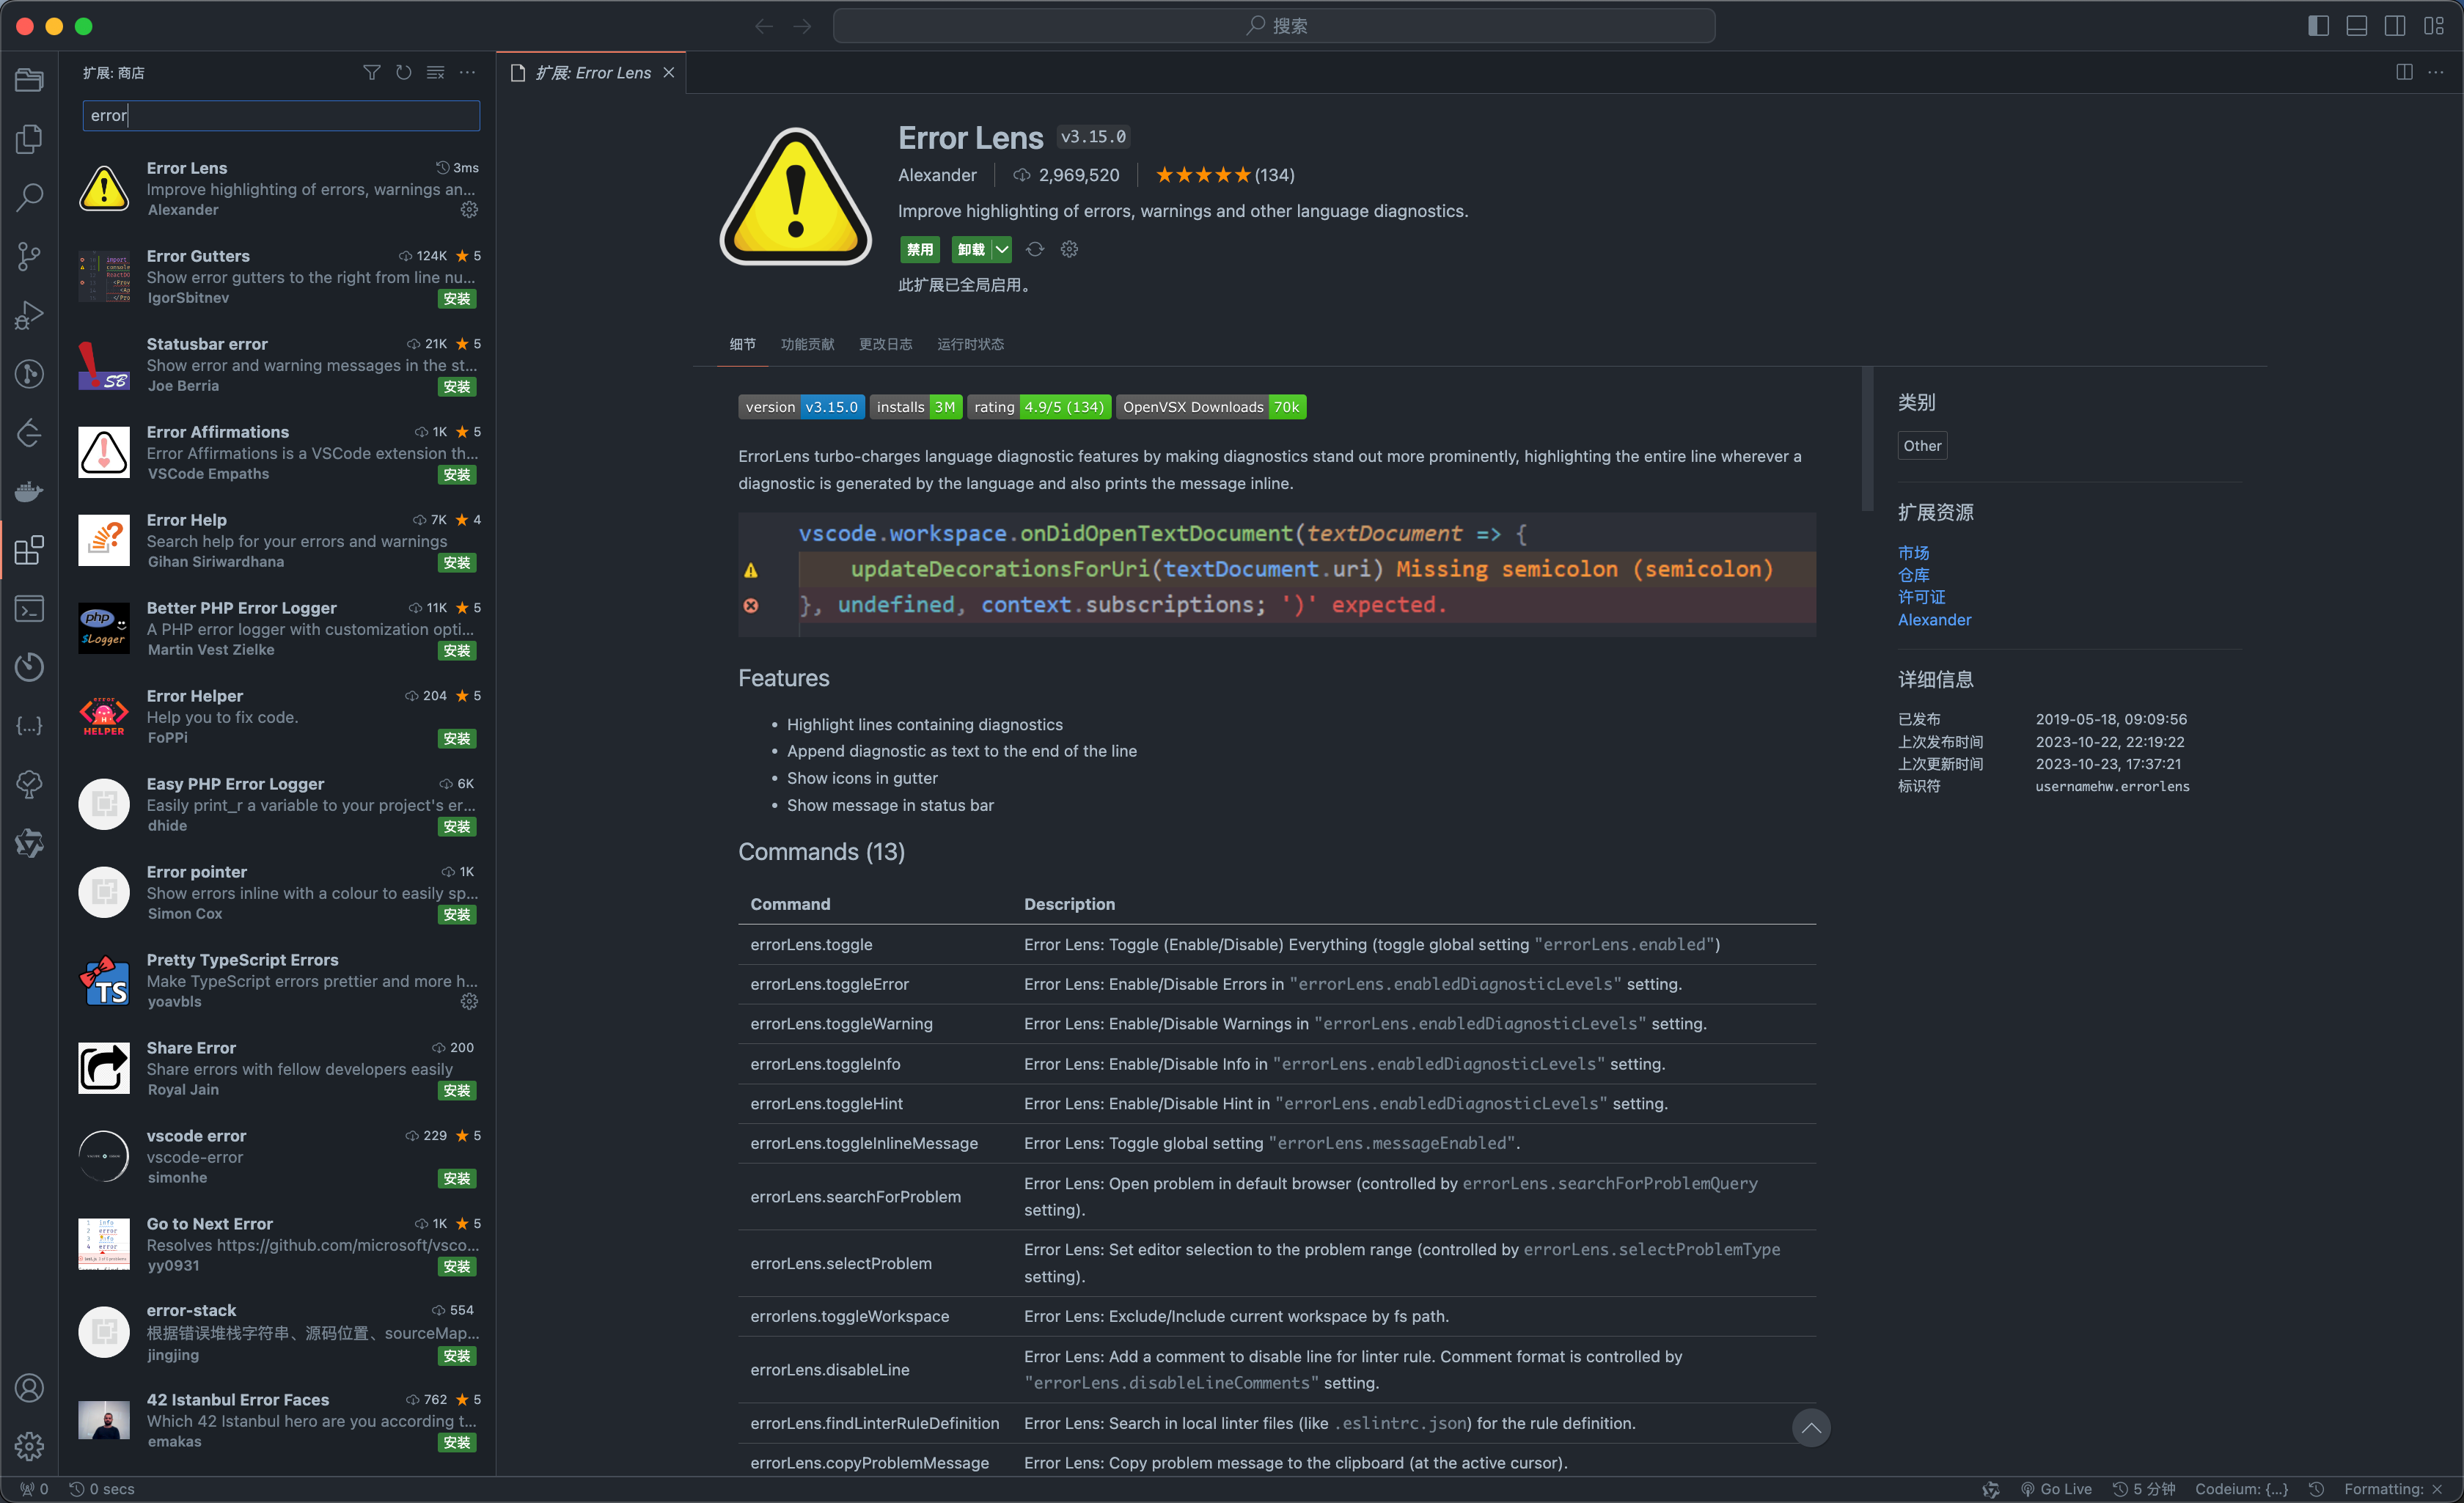Toggle the primary sidebar visibility

tap(2318, 26)
